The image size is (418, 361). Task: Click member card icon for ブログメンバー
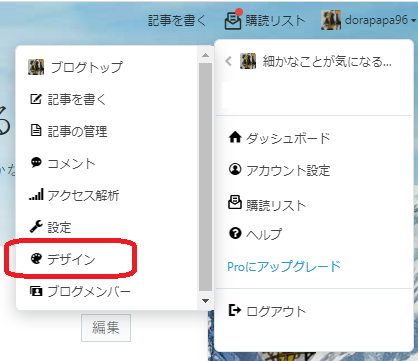[36, 291]
